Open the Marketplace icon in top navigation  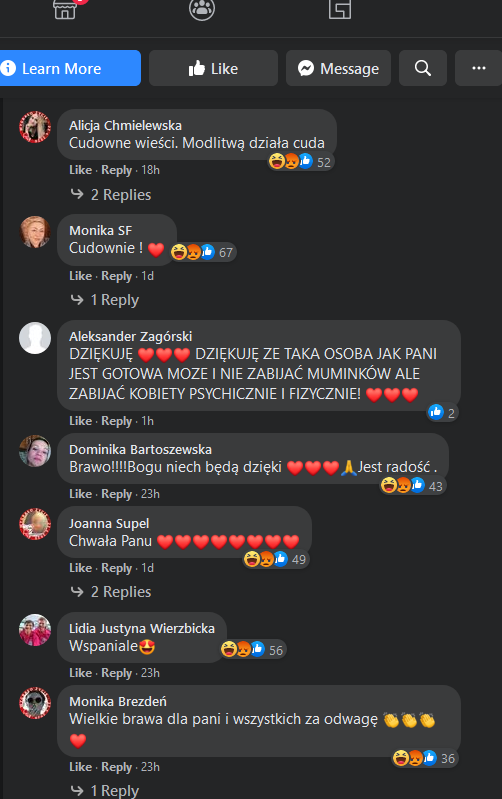[65, 9]
